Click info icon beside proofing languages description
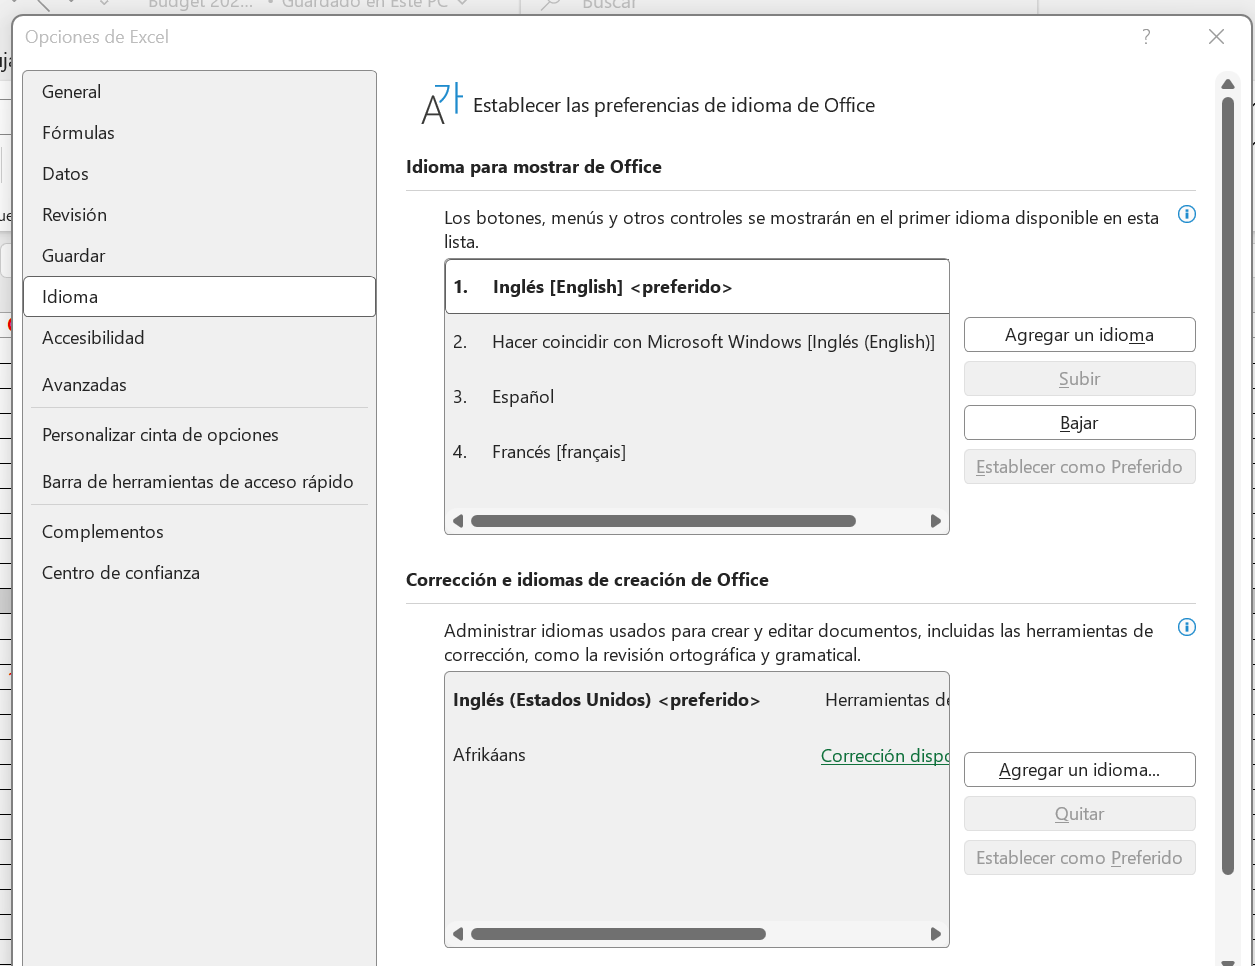 (x=1187, y=627)
